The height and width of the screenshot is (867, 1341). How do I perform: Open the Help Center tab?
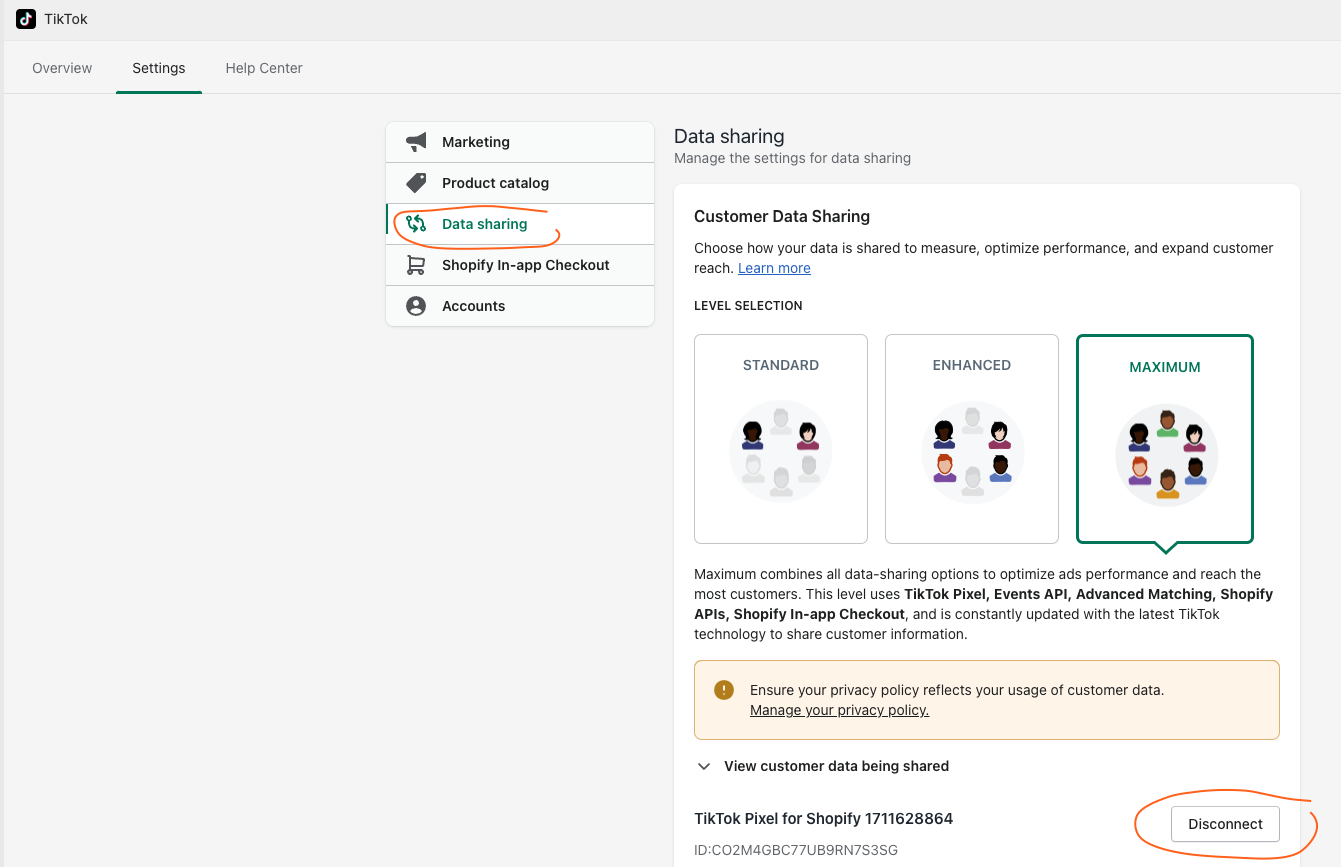(x=264, y=68)
